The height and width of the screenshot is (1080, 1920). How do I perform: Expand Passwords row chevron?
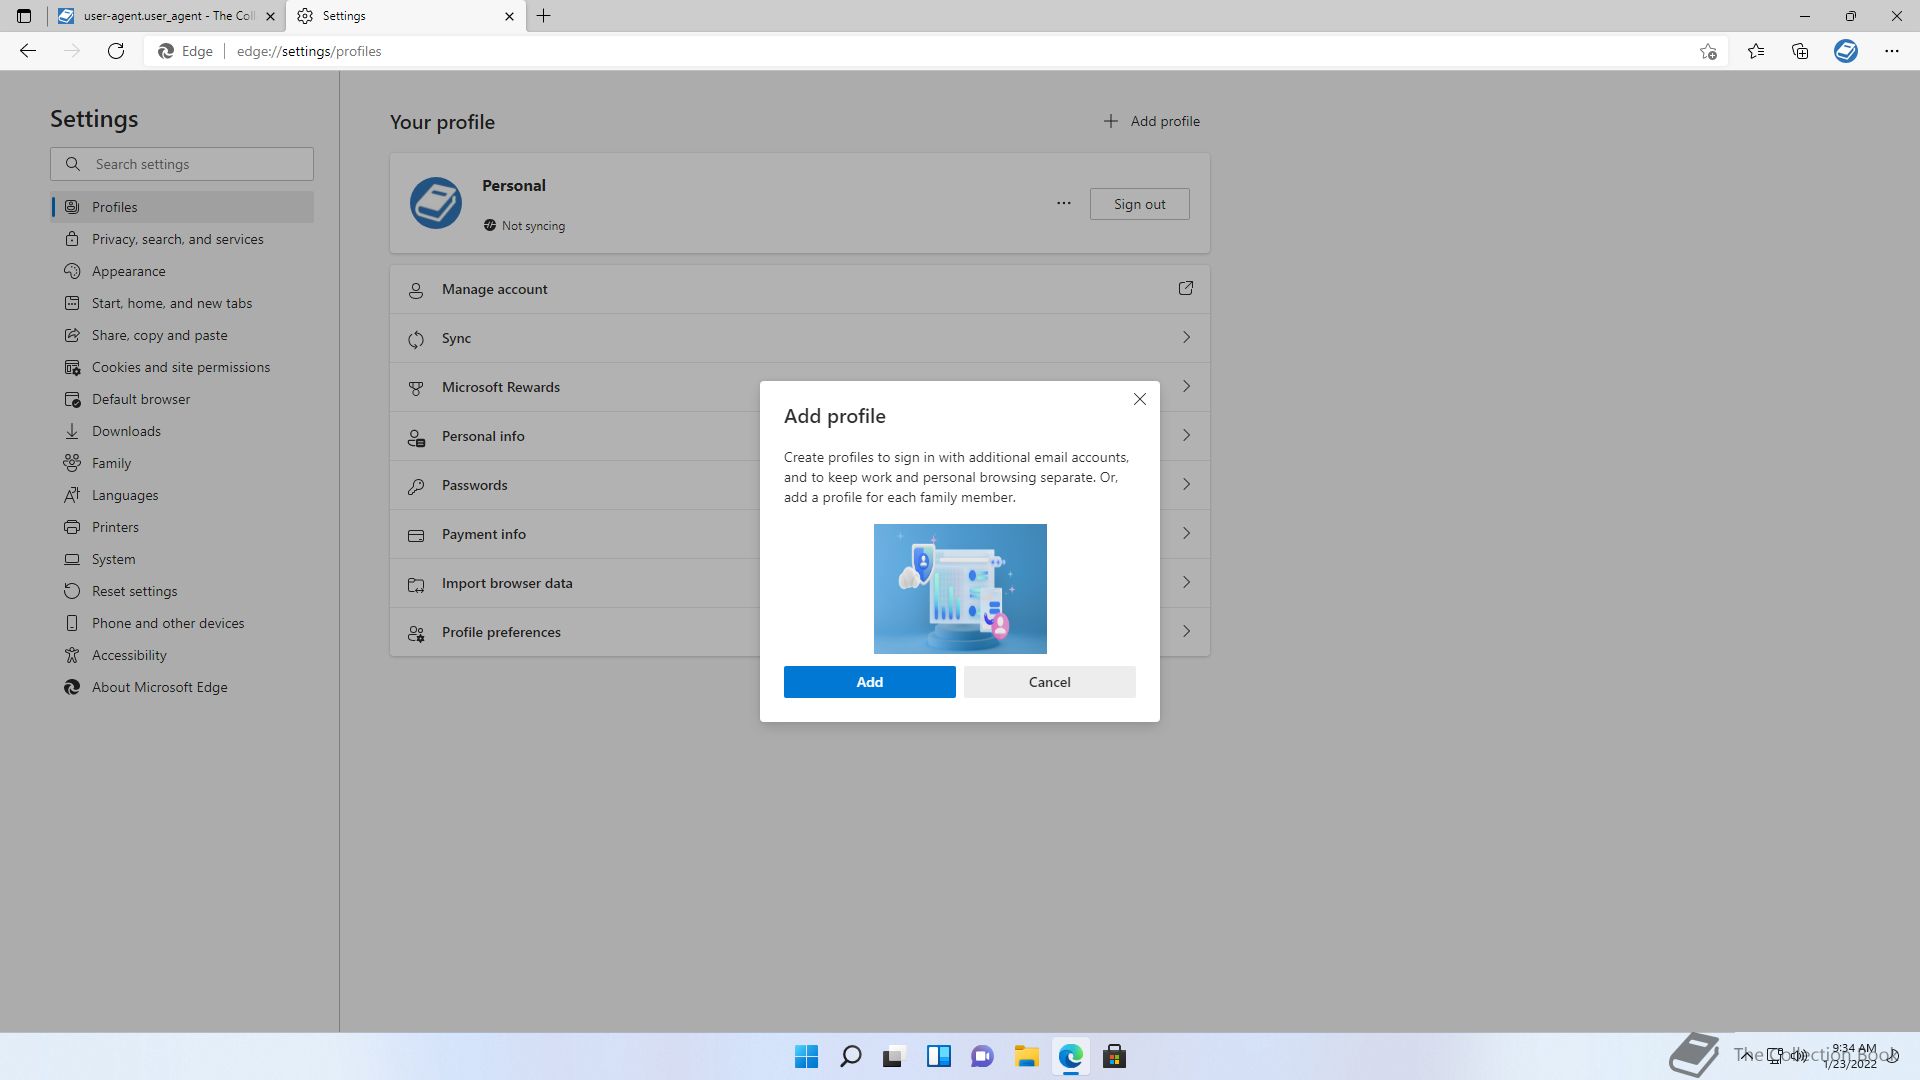[1186, 484]
